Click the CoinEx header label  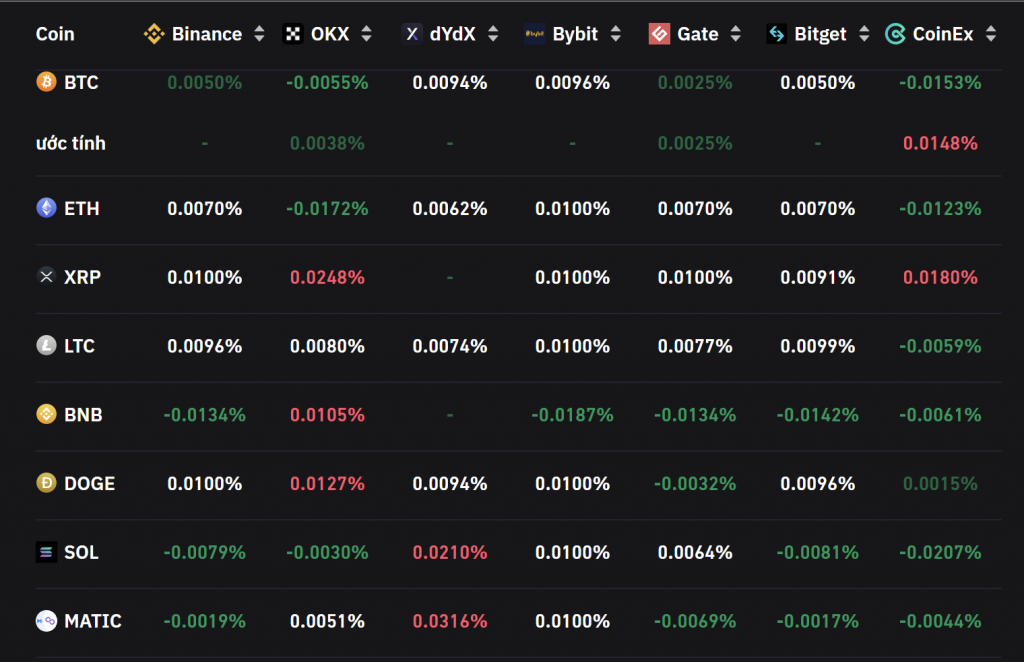click(943, 34)
